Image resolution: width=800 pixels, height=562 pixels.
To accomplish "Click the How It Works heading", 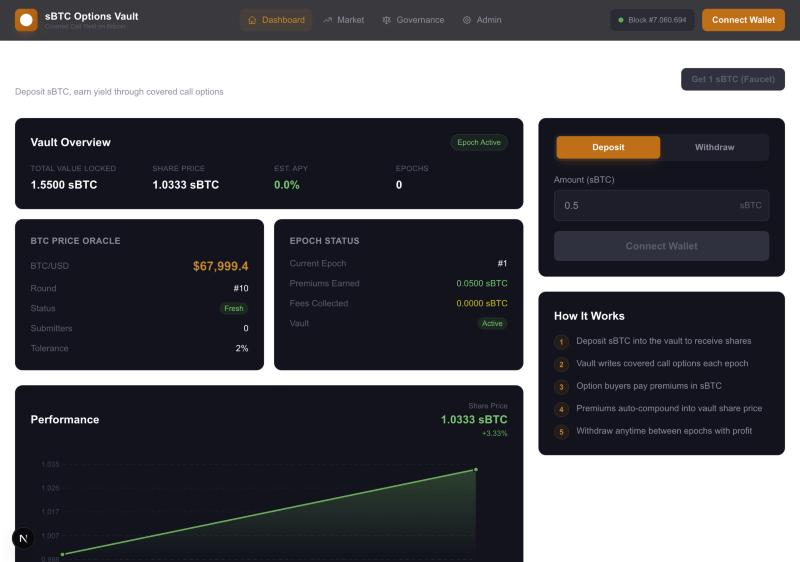I will tap(589, 316).
